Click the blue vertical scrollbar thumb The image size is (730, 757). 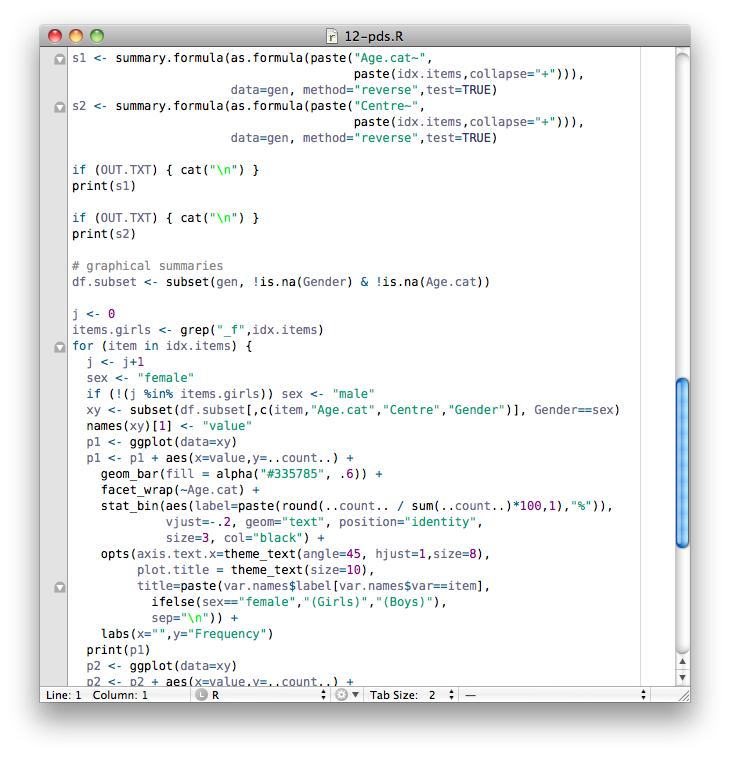(682, 462)
